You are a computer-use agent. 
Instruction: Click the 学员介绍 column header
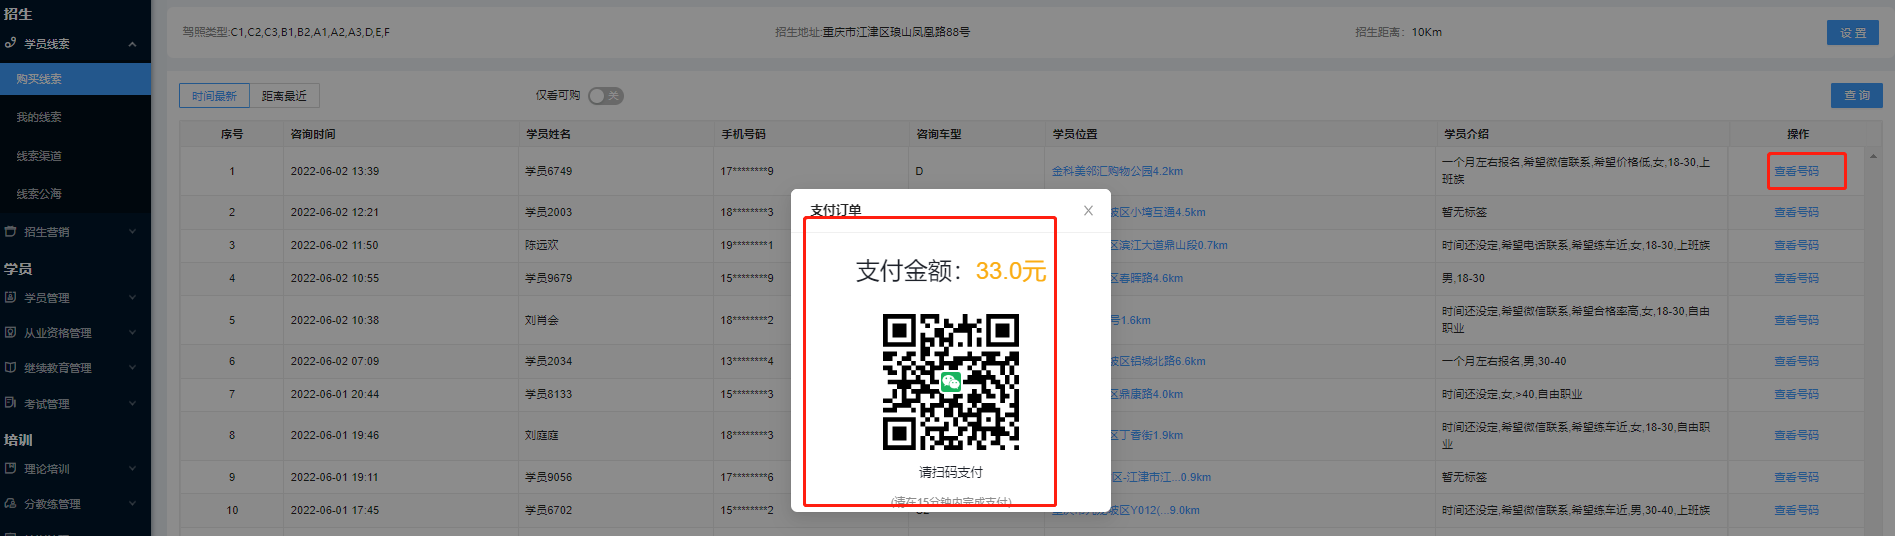point(1466,134)
